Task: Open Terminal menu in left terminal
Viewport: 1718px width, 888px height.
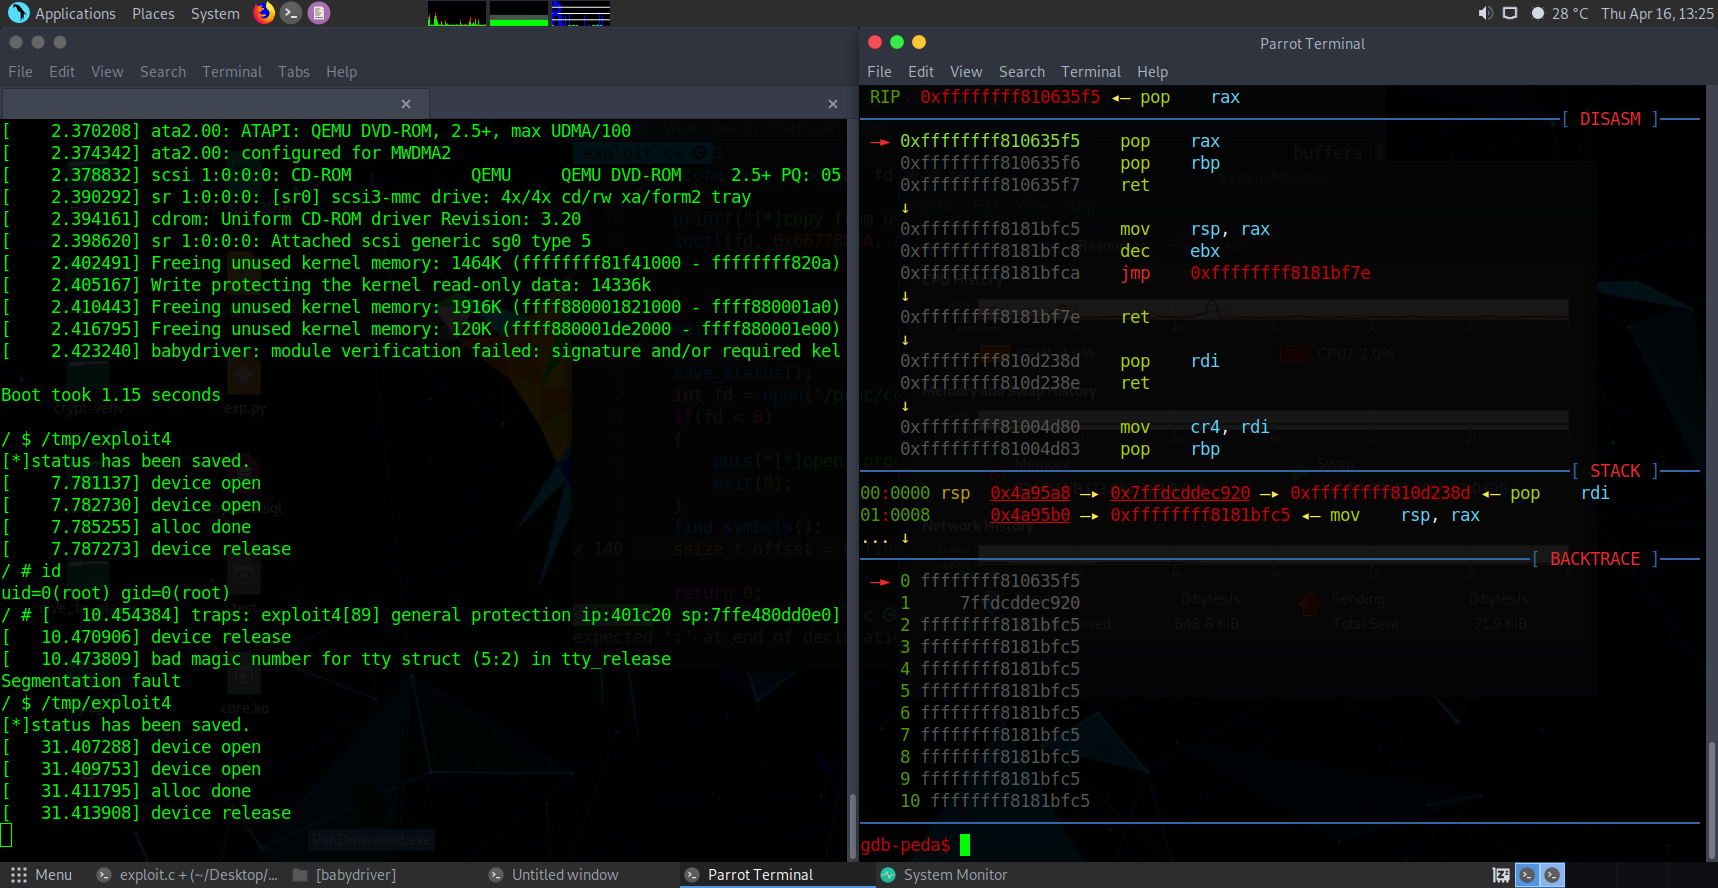Action: click(x=232, y=72)
